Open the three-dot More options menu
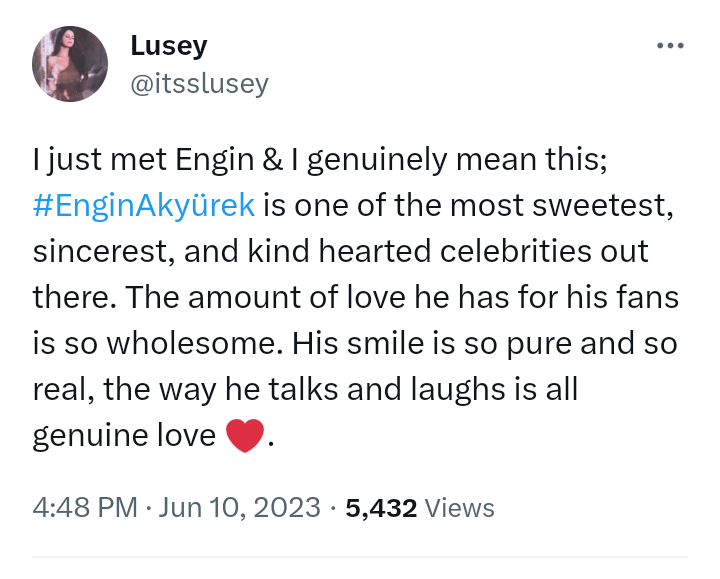This screenshot has height=579, width=720. click(669, 46)
